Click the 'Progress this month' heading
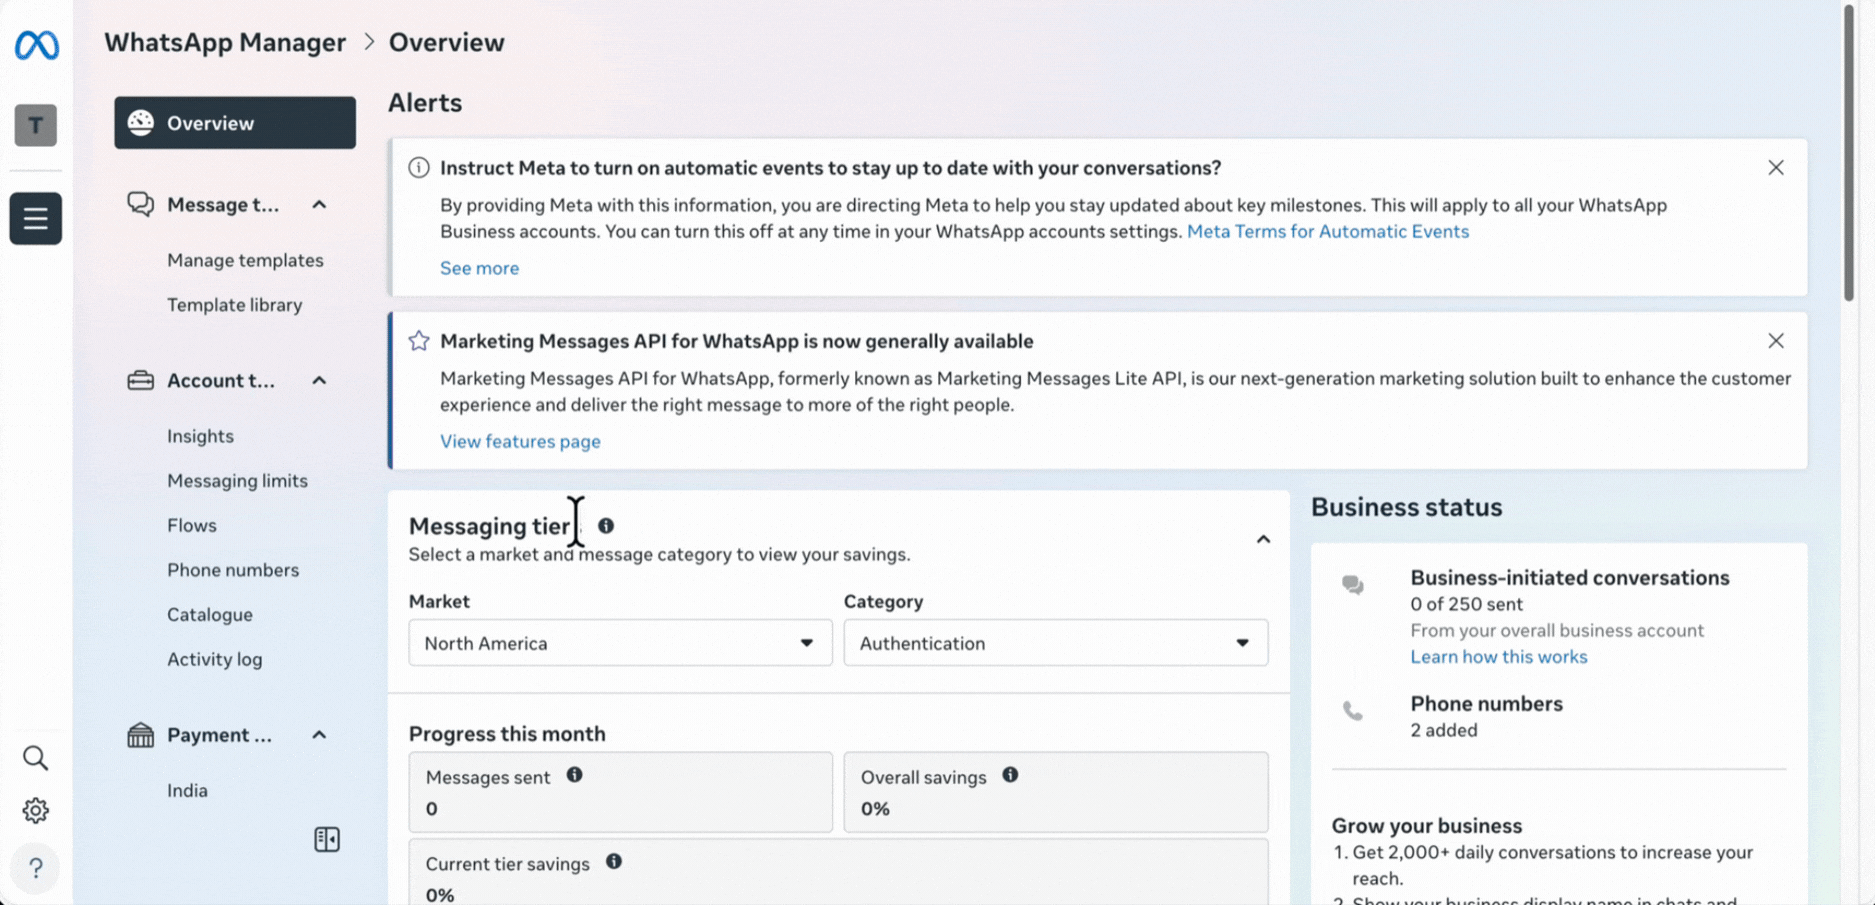The image size is (1875, 905). tap(507, 734)
